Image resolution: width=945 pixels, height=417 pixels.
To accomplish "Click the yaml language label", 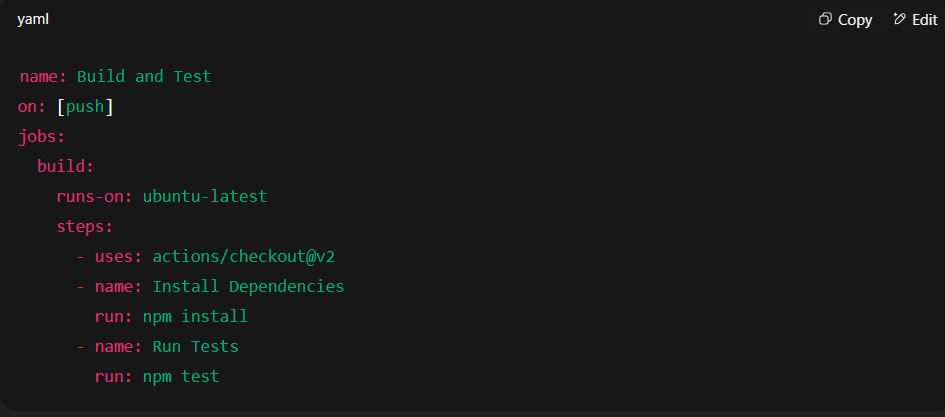I will [33, 19].
